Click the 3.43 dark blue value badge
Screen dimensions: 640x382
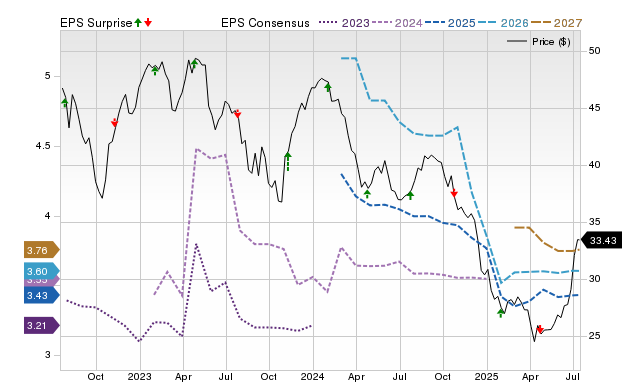[x=42, y=295]
